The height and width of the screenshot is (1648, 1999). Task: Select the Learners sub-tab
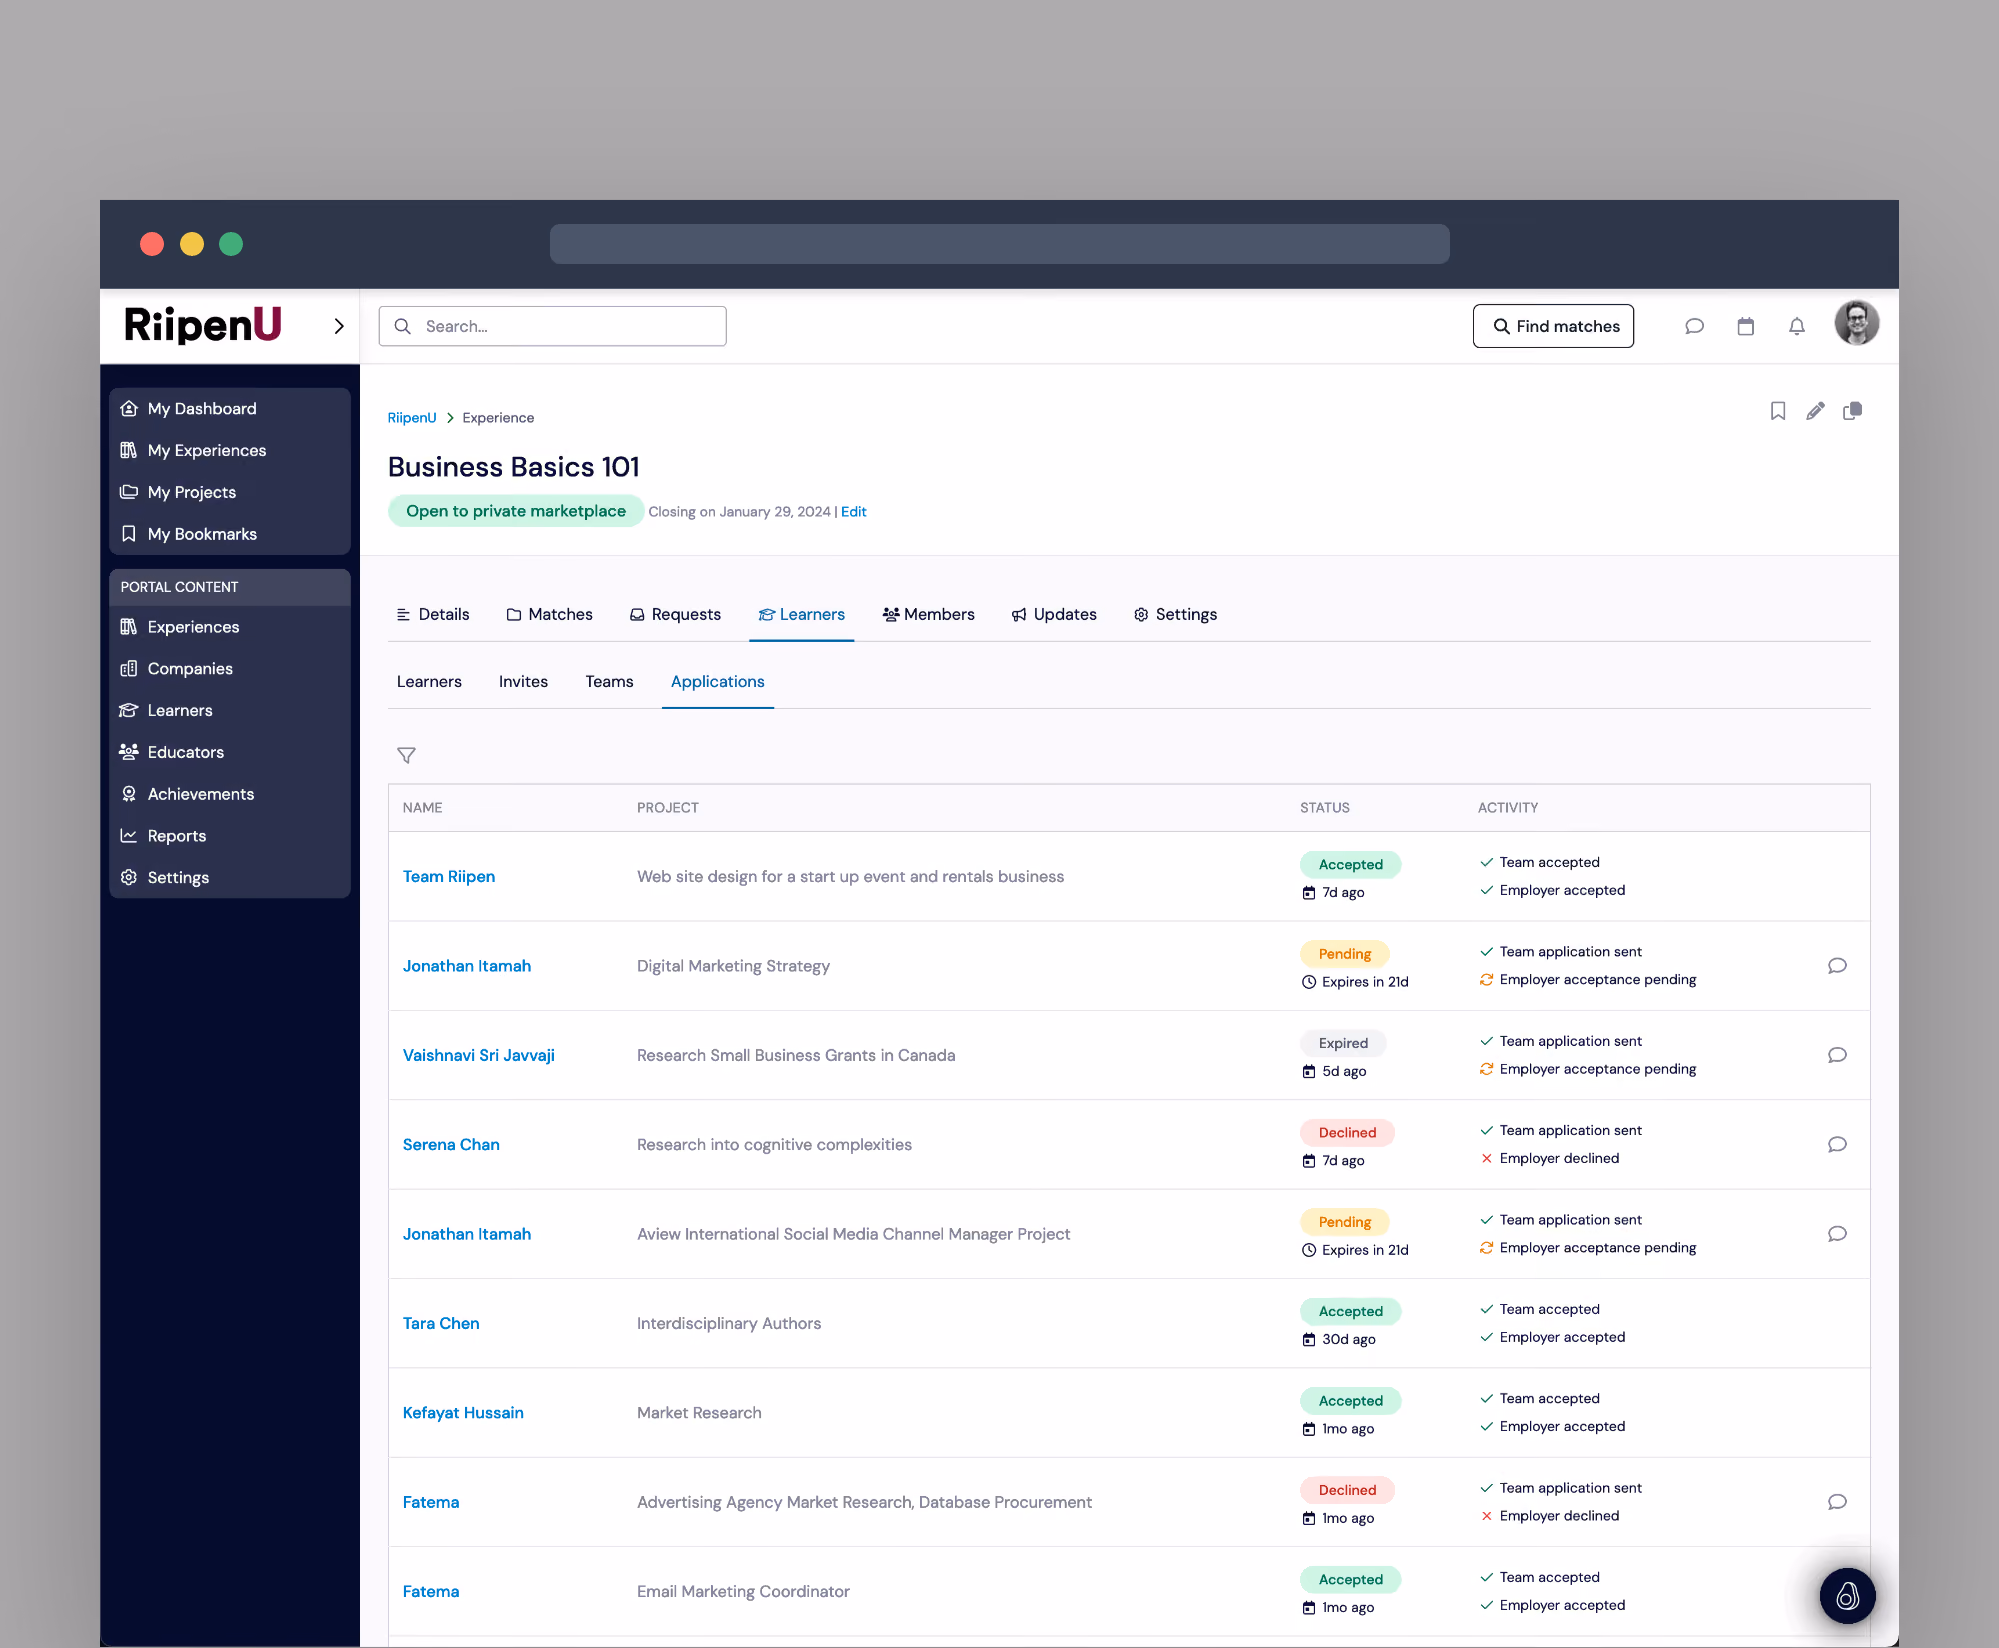429,682
